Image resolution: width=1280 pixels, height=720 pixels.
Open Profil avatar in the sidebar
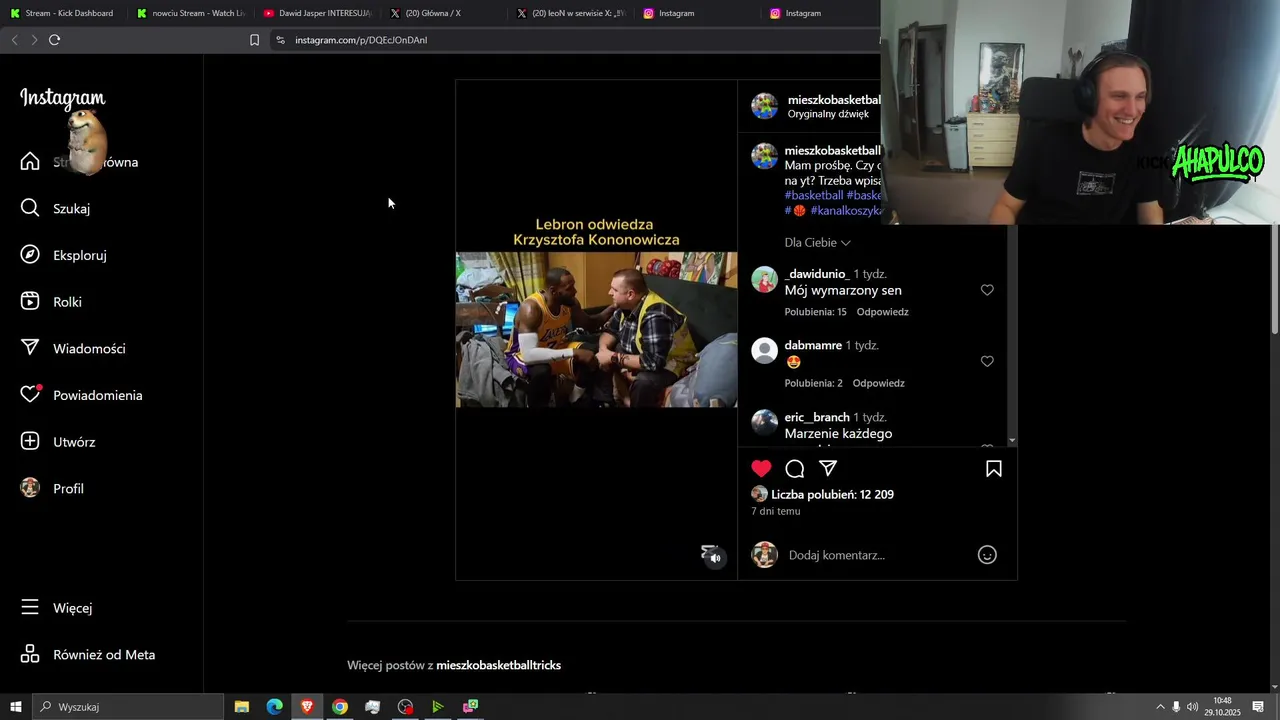pyautogui.click(x=30, y=488)
